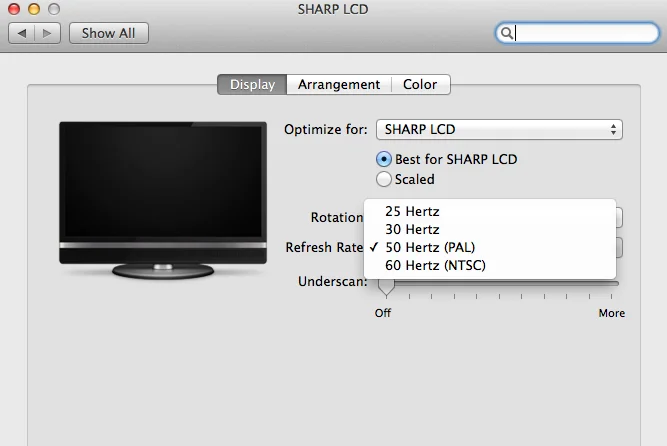The image size is (667, 446).
Task: Go back with the left arrow button
Action: [22, 33]
